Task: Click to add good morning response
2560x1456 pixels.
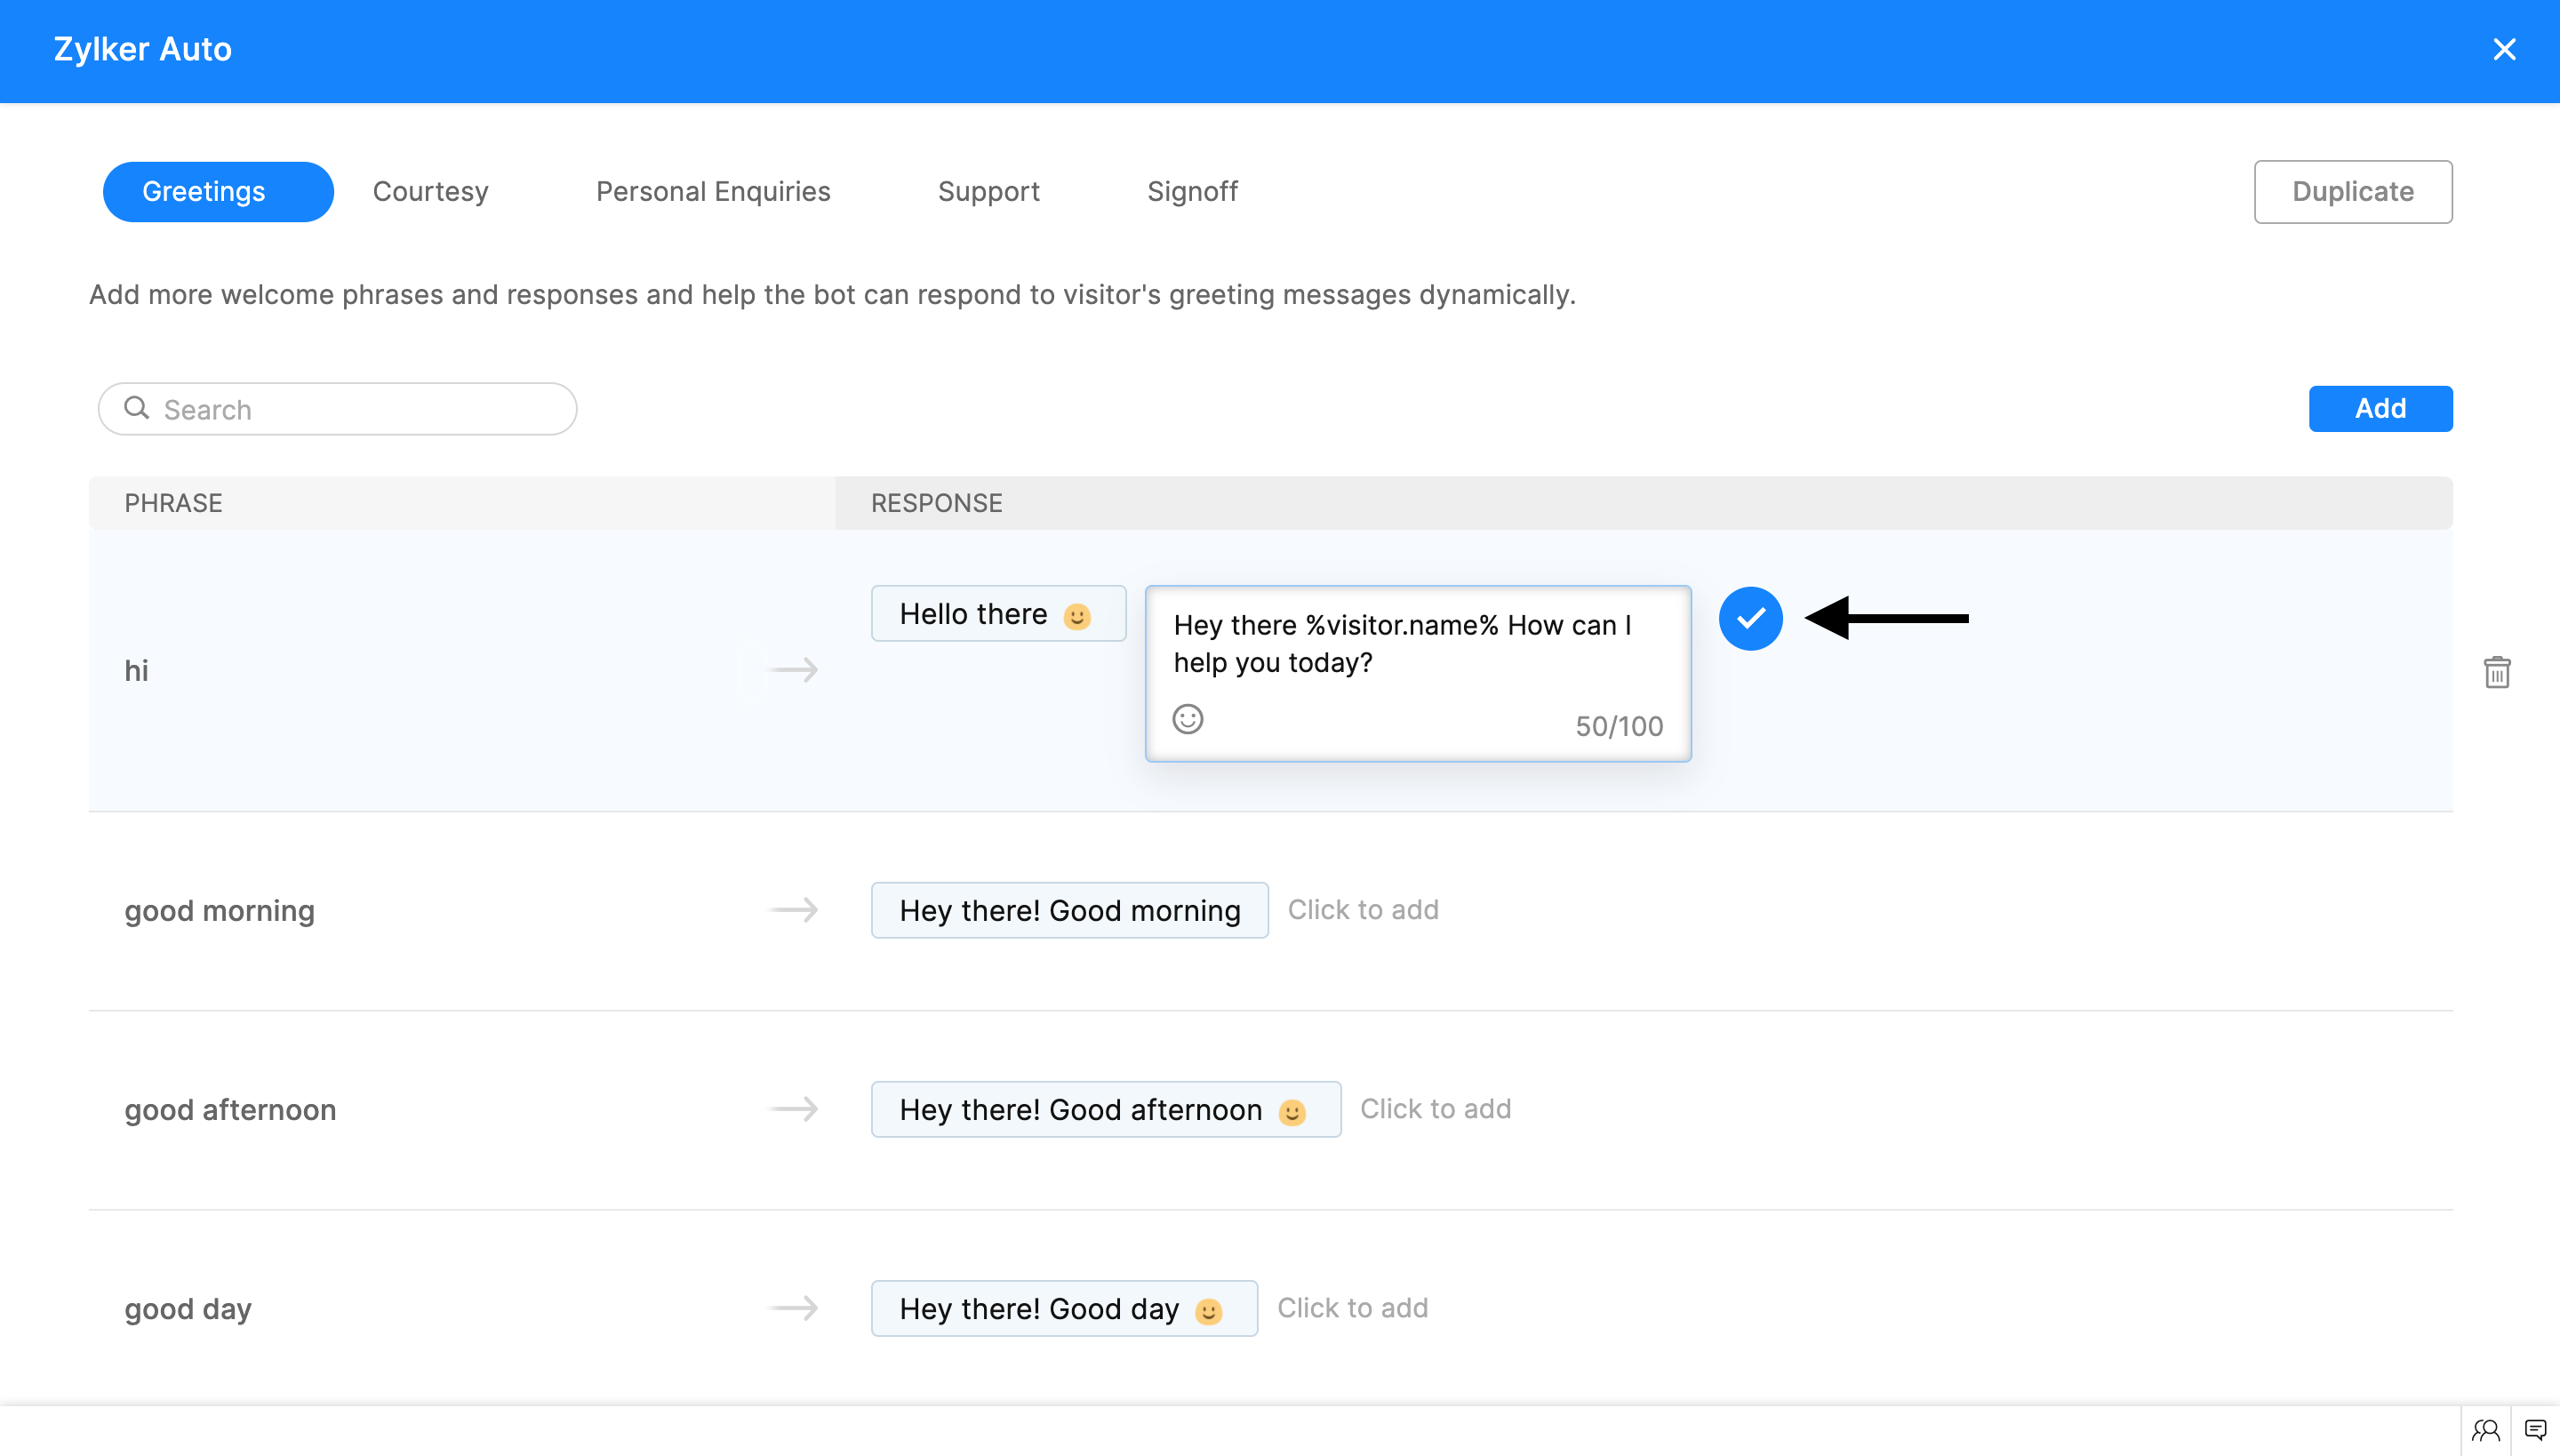Action: pos(1363,909)
